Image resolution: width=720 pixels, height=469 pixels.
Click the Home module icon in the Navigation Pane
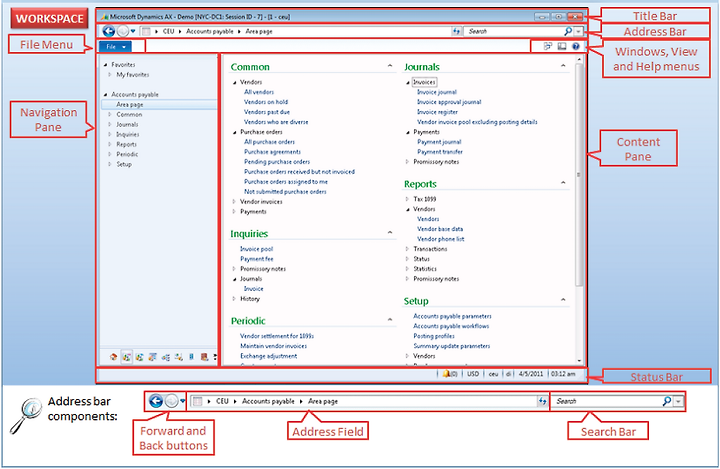pyautogui.click(x=113, y=357)
